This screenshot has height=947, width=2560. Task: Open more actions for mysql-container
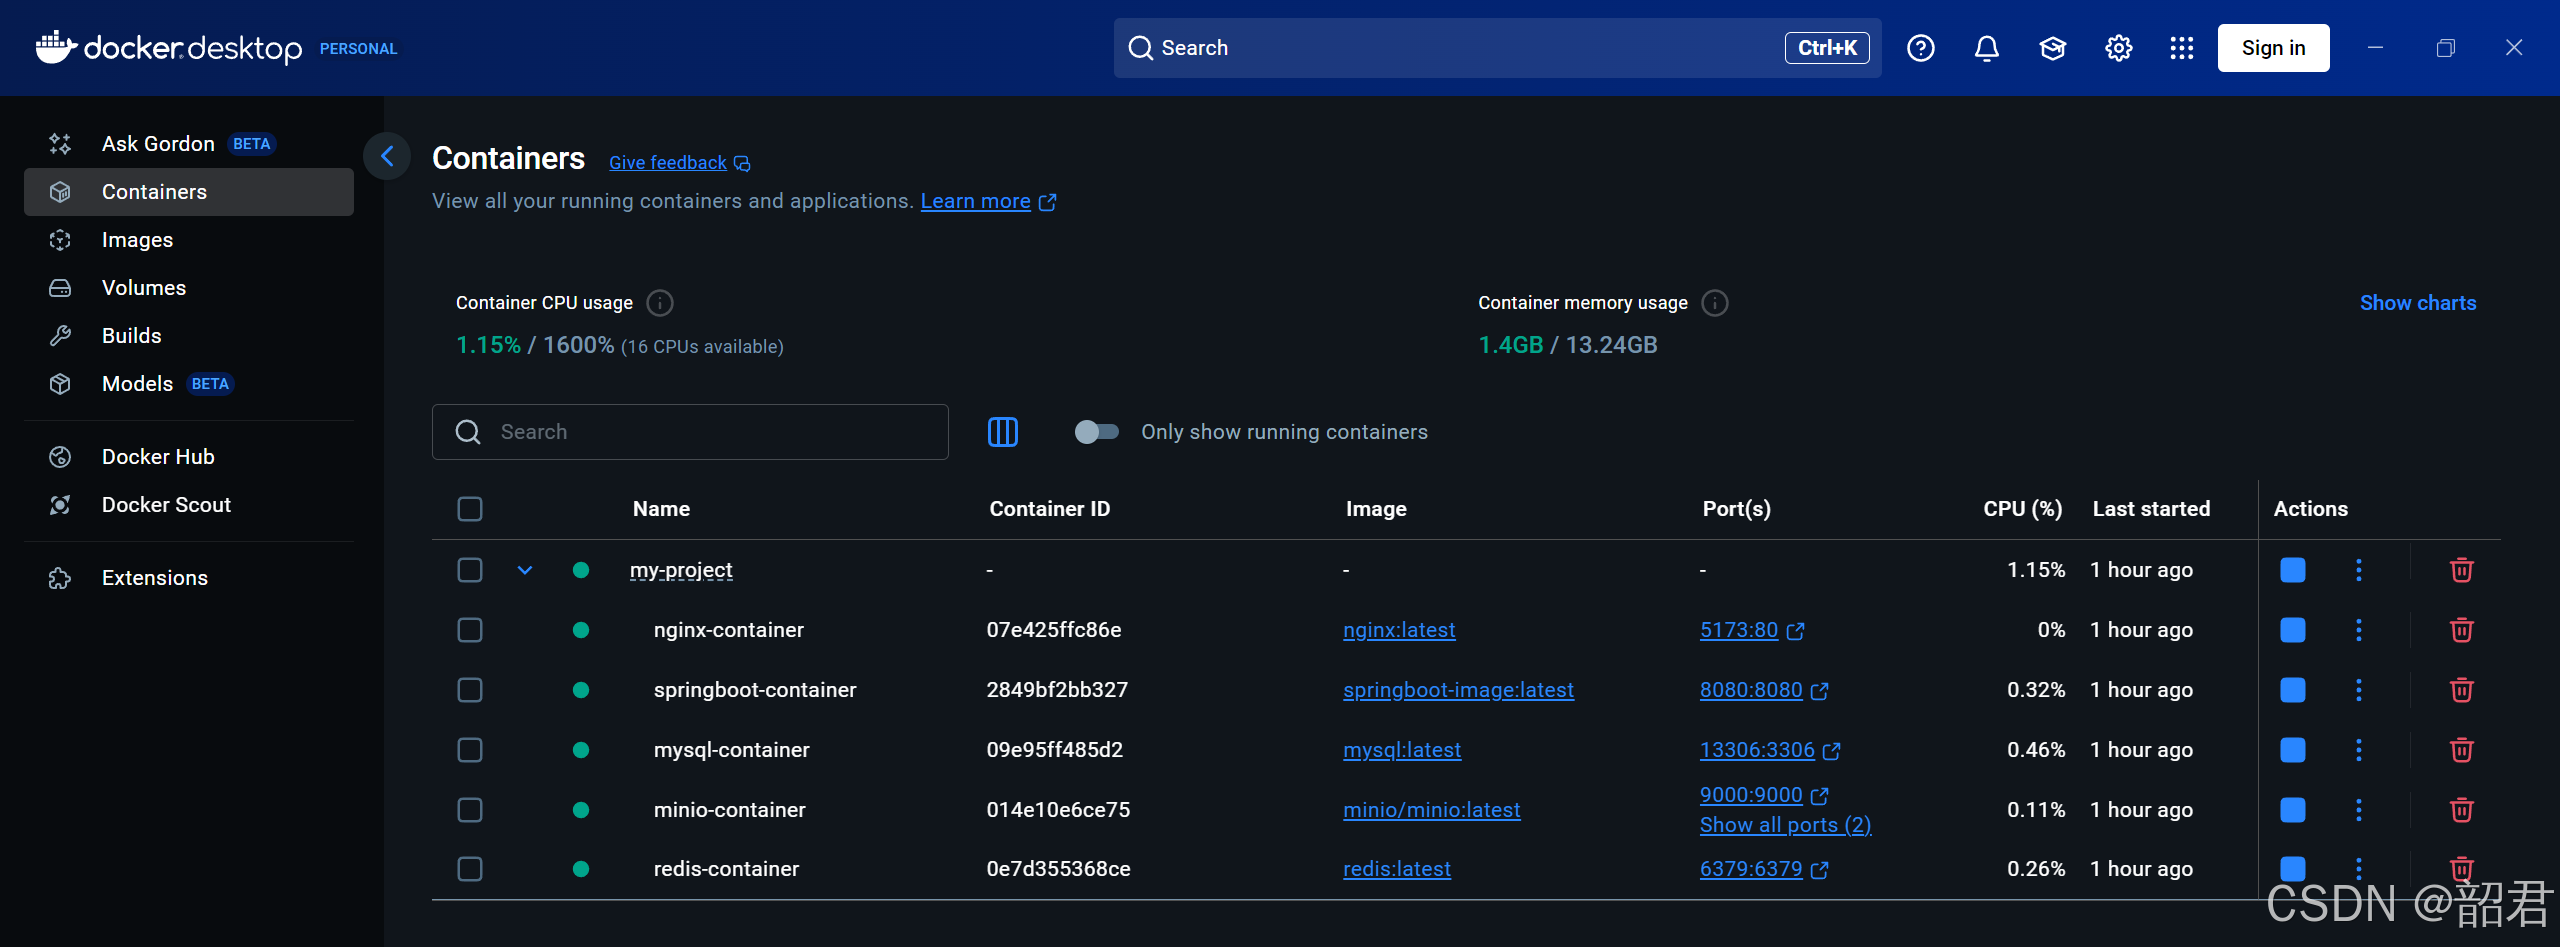point(2359,750)
